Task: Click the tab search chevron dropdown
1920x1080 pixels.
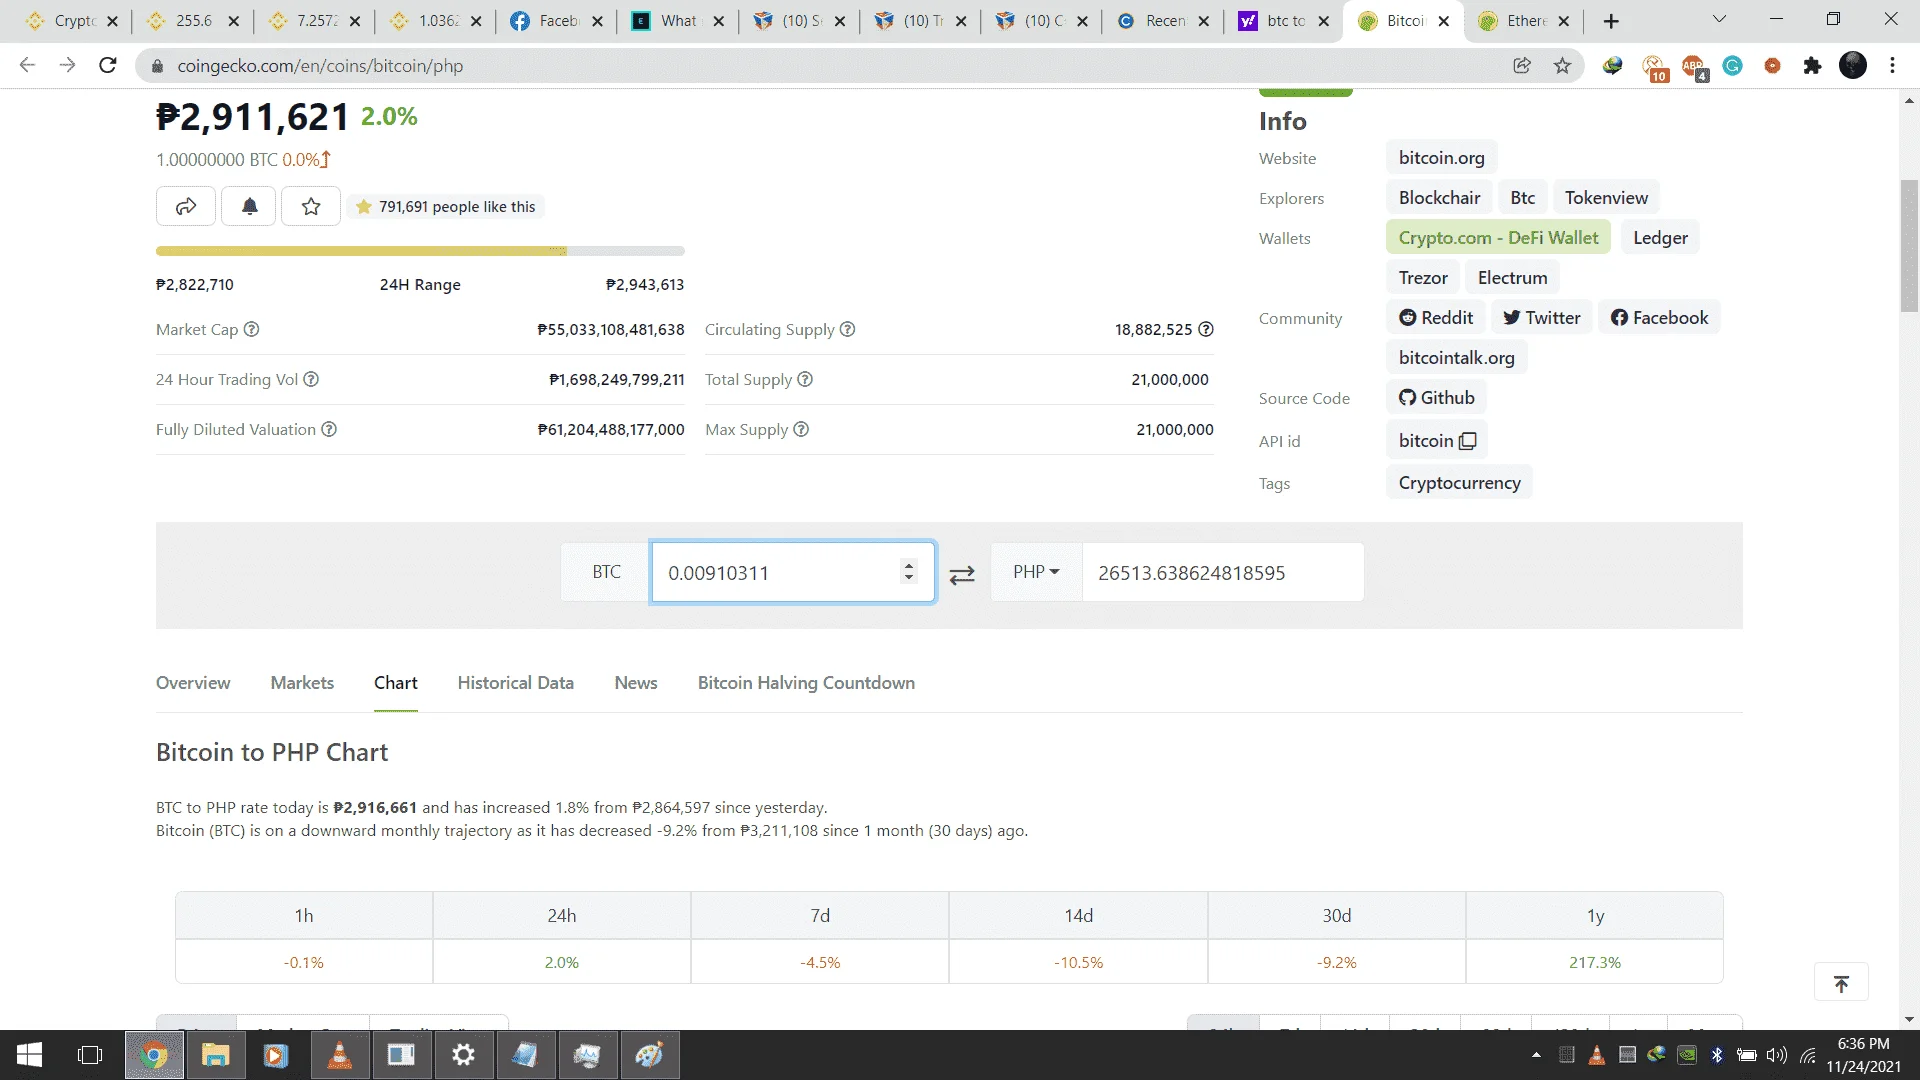Action: 1719,19
